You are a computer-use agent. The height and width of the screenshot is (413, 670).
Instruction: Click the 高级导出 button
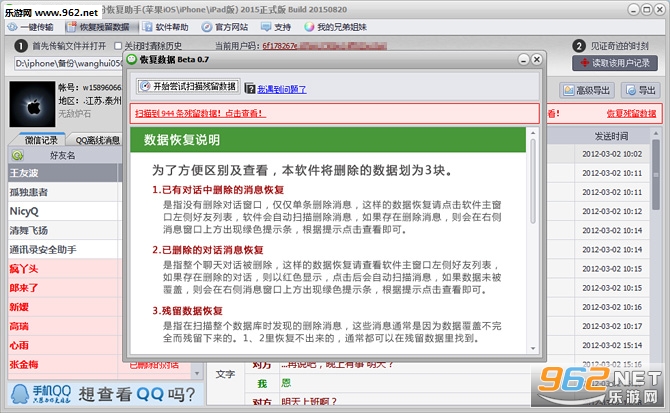(x=586, y=90)
